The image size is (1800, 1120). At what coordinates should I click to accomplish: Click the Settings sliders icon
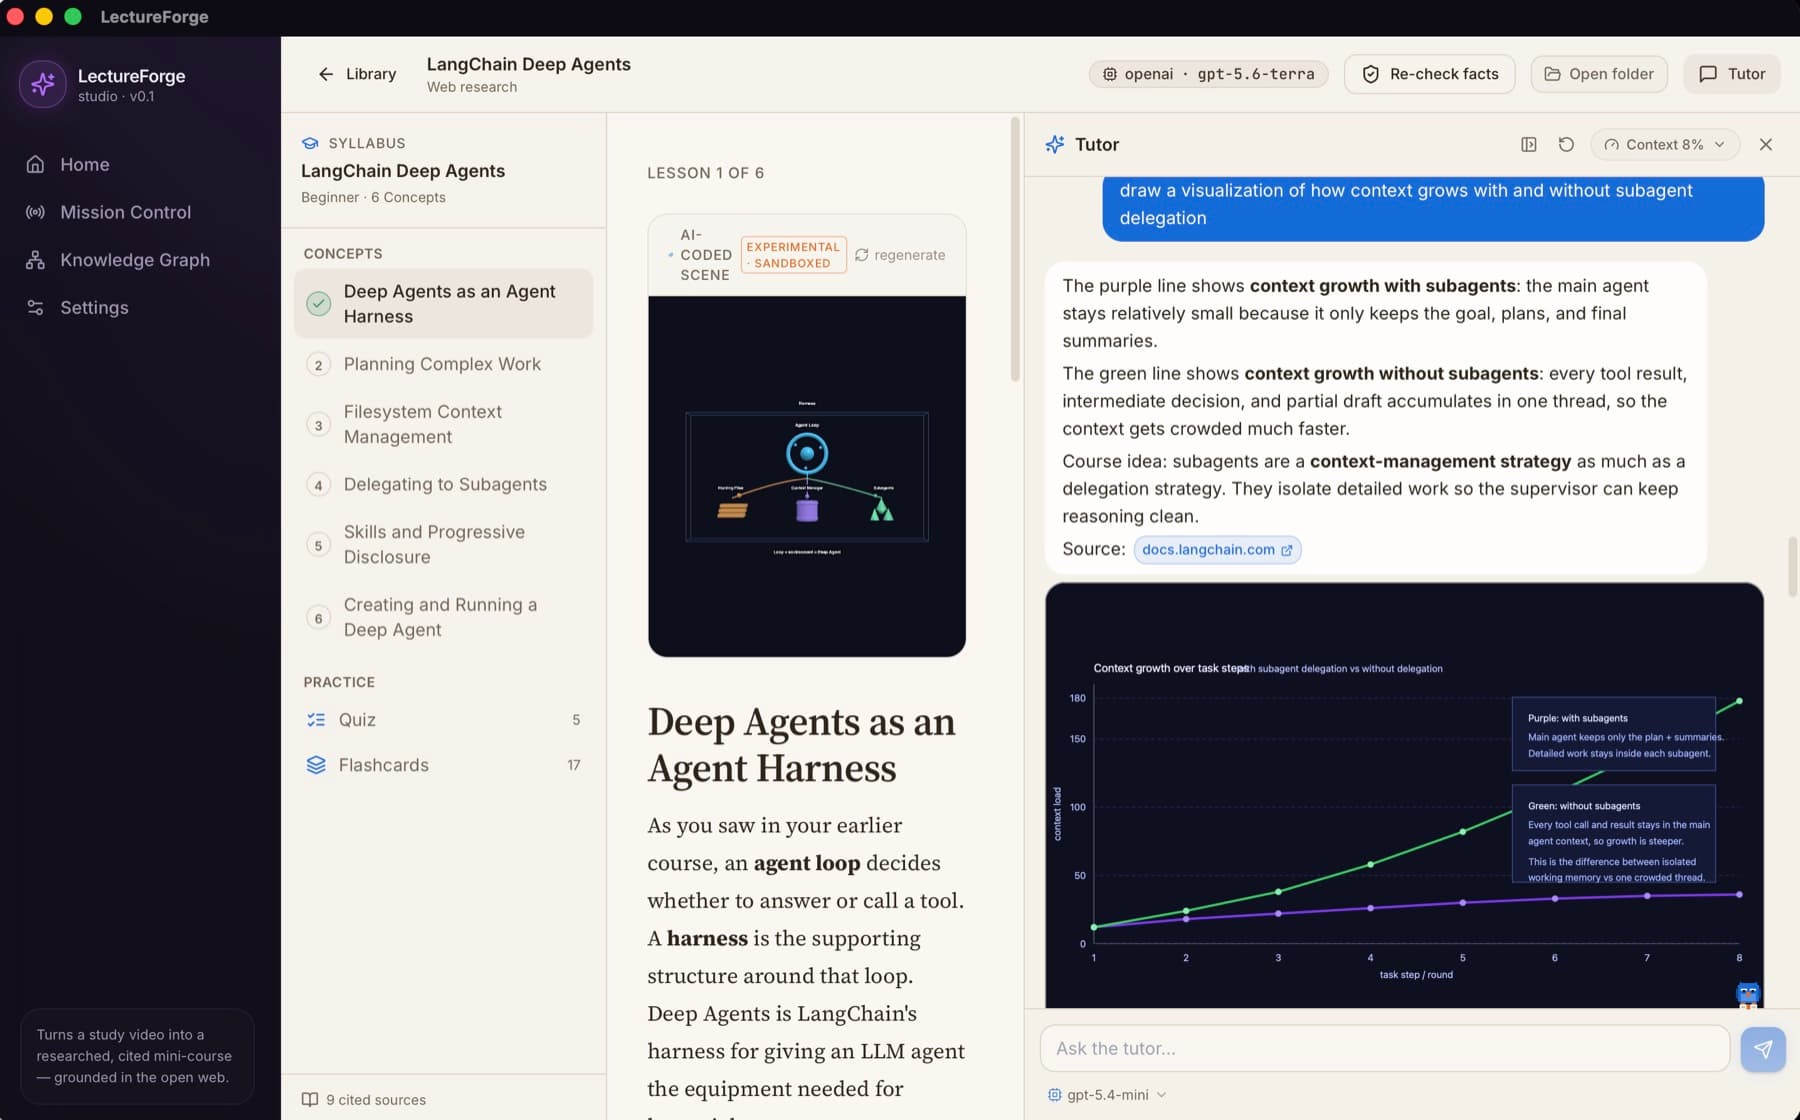coord(35,308)
